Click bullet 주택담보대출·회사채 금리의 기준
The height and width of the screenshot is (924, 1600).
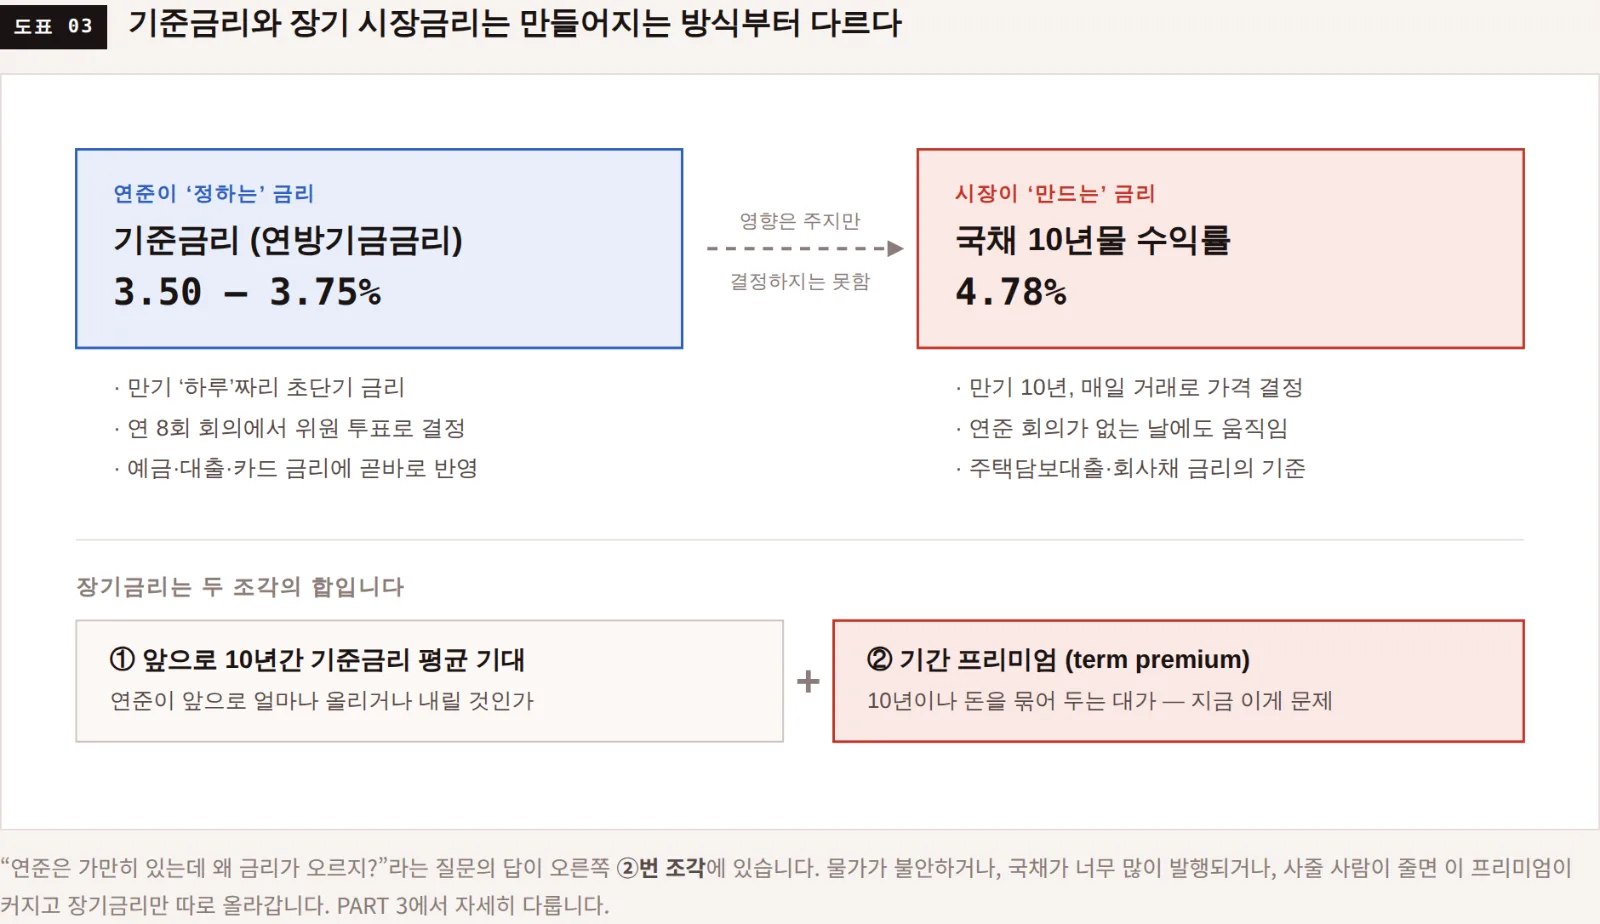pos(1130,468)
